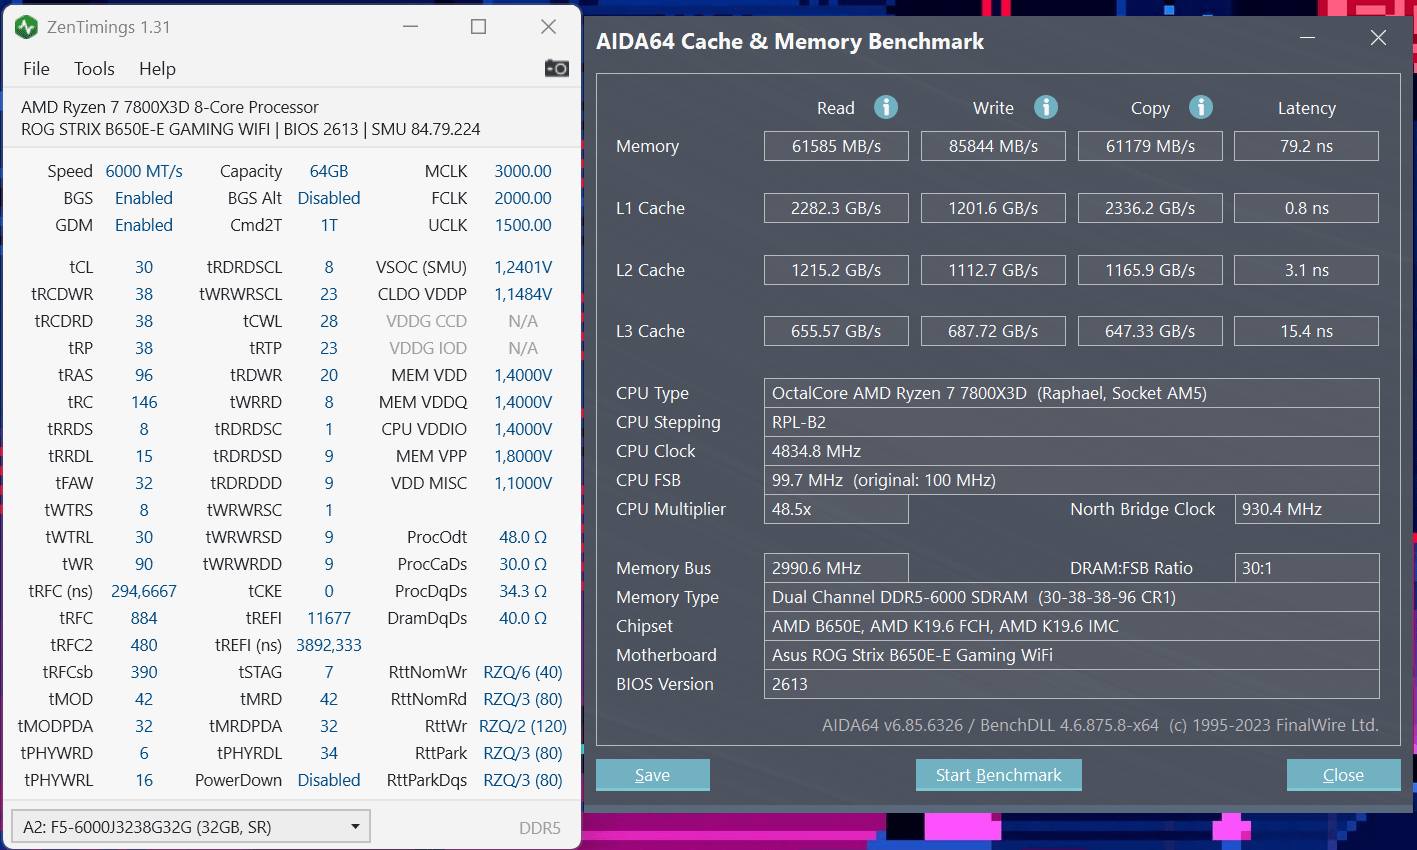Viewport: 1417px width, 850px height.
Task: Select the L3 Cache Read 655.57 GB/s field
Action: [x=836, y=331]
